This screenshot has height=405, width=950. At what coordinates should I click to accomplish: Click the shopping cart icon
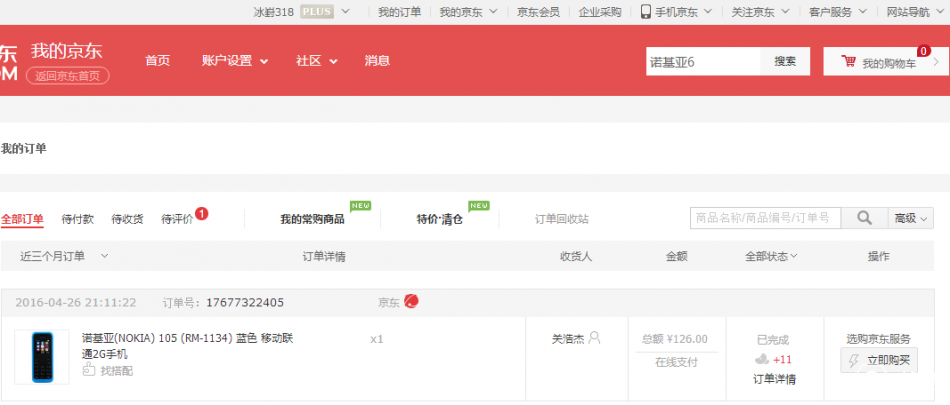[x=848, y=61]
